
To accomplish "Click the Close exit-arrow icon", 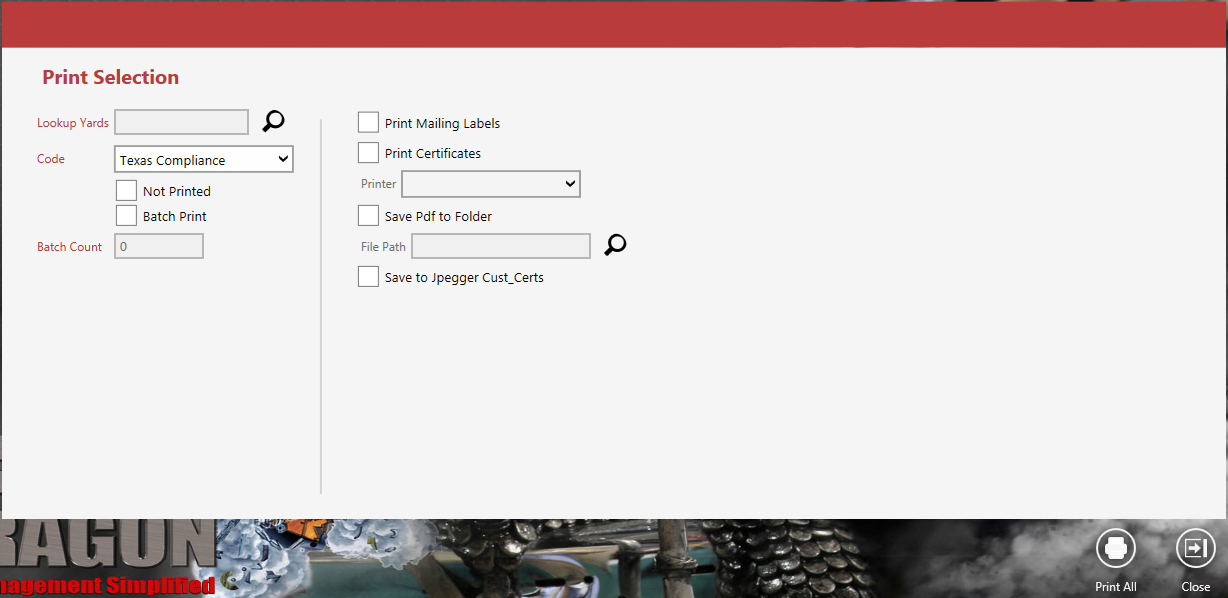I will tap(1196, 548).
